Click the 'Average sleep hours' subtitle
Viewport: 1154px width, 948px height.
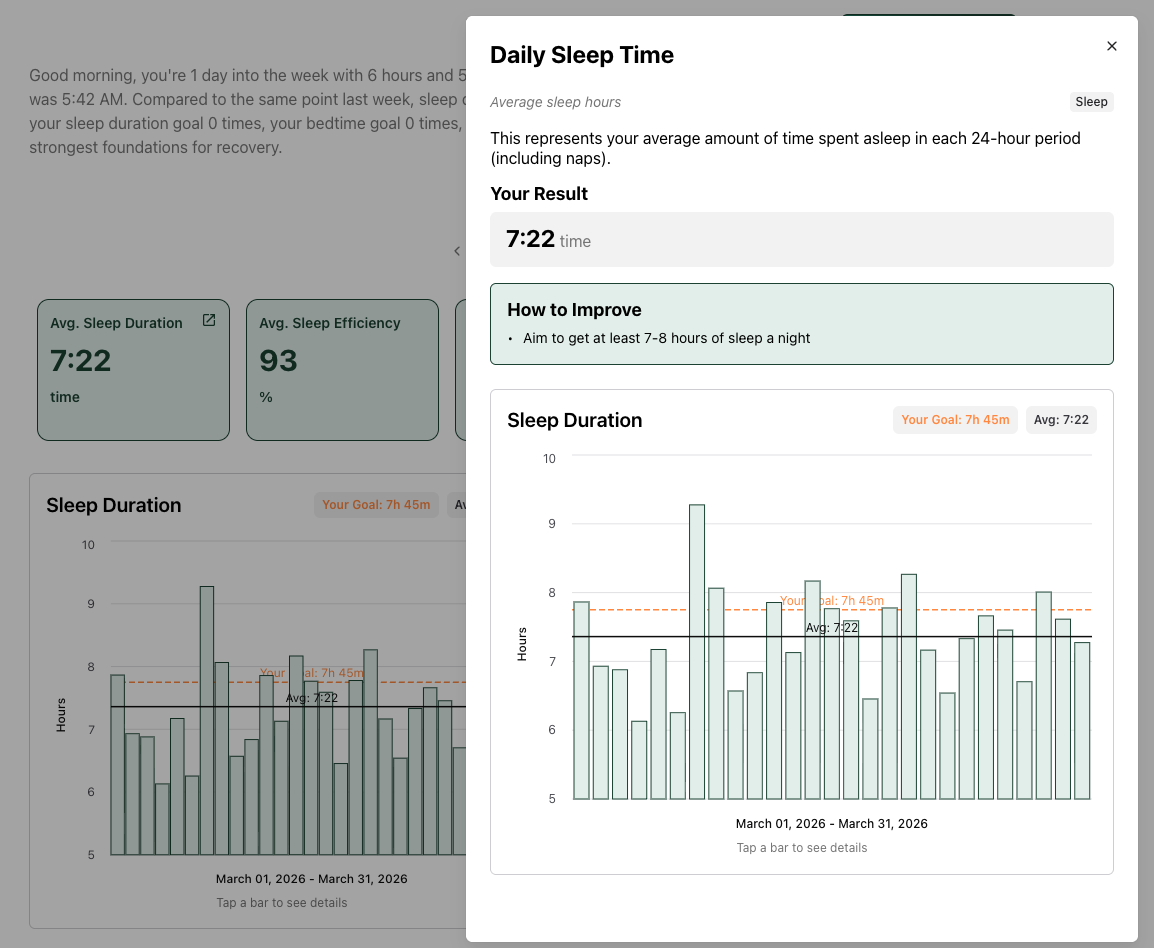(x=556, y=102)
